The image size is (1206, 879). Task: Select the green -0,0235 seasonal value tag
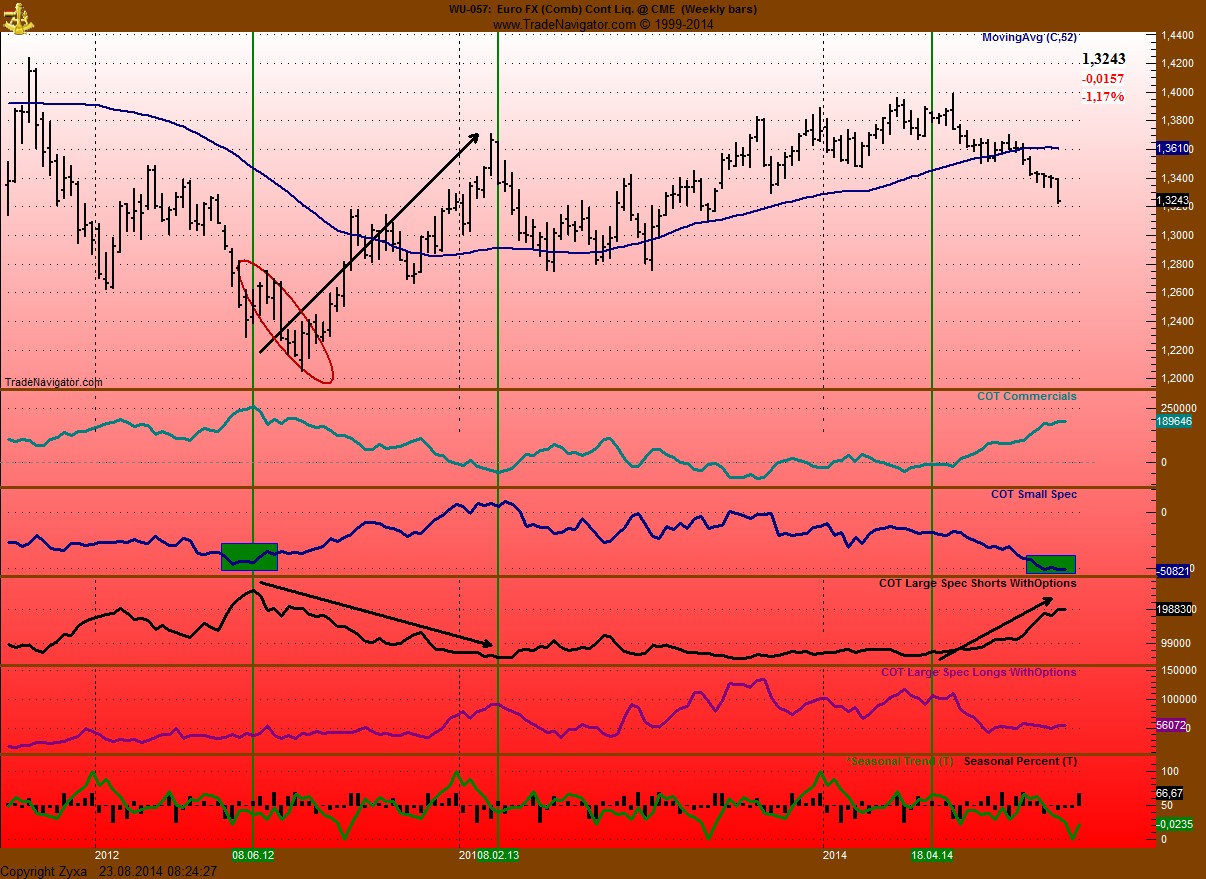click(x=1174, y=823)
